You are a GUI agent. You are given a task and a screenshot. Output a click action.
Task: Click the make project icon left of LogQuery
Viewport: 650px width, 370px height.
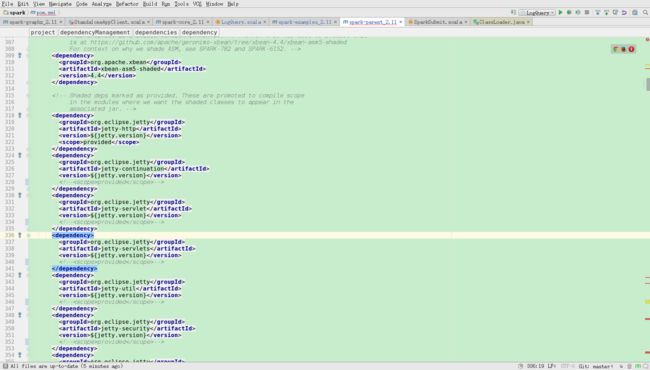click(513, 12)
